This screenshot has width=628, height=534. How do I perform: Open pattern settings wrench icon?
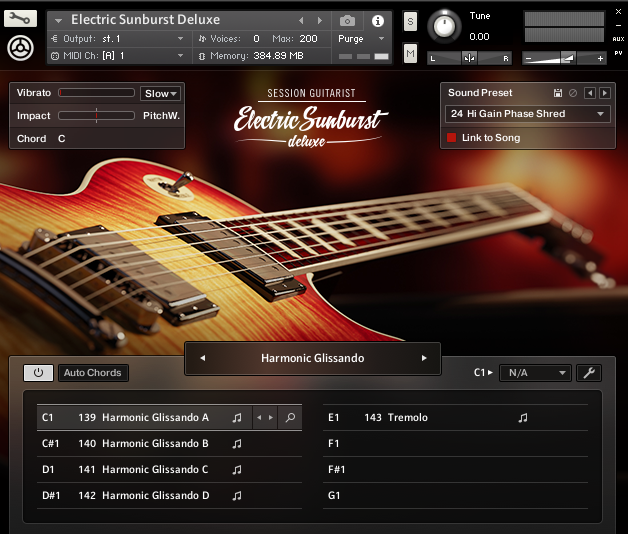(588, 373)
